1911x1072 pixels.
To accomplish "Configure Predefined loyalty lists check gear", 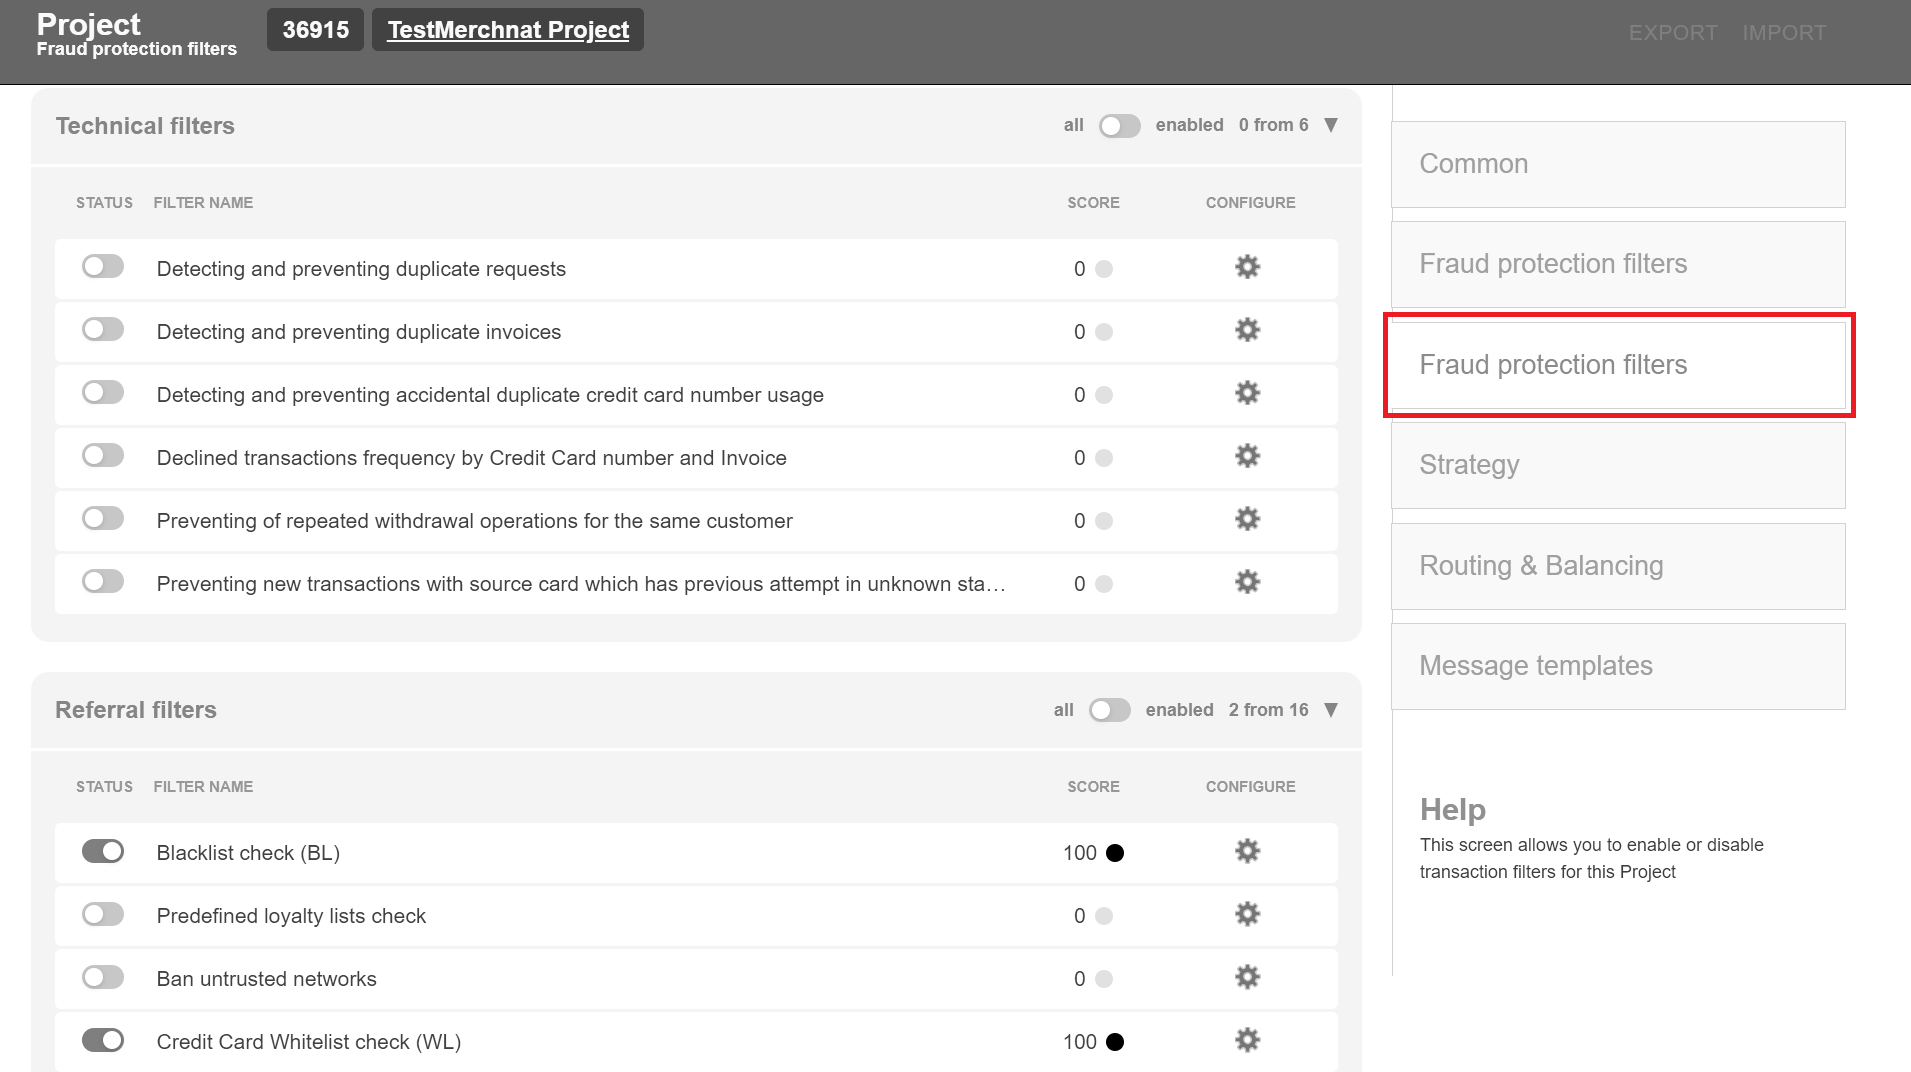I will [x=1247, y=914].
